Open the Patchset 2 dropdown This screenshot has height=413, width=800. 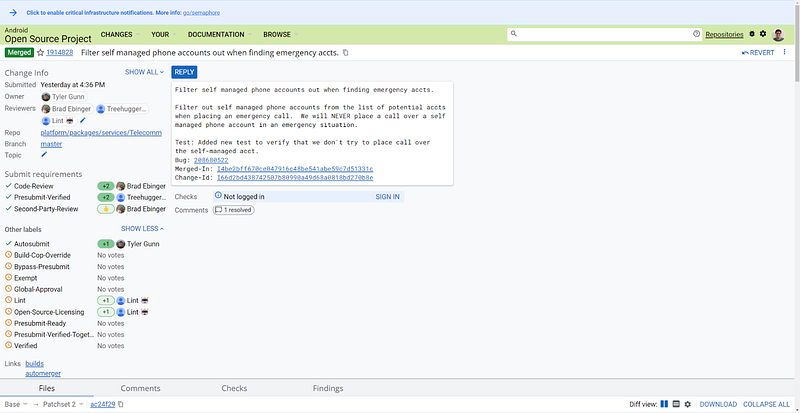pos(64,404)
